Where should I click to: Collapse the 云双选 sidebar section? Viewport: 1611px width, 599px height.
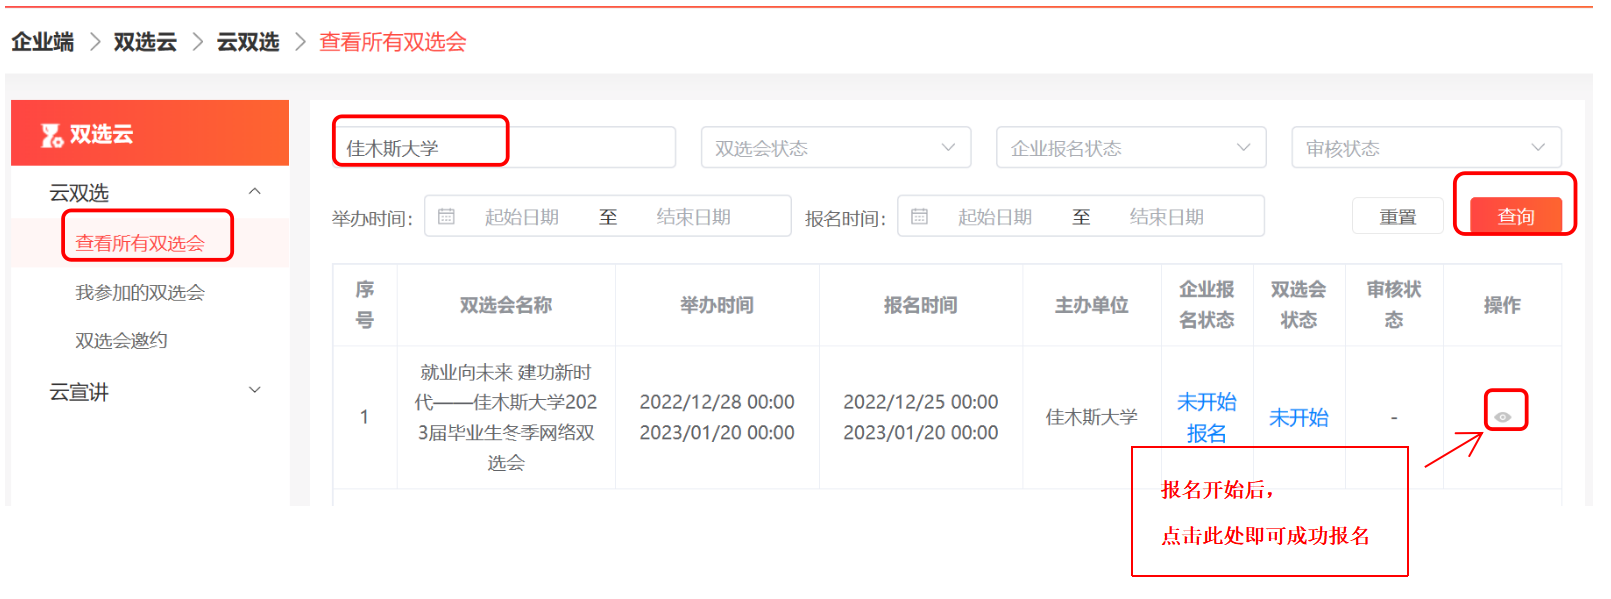point(254,192)
